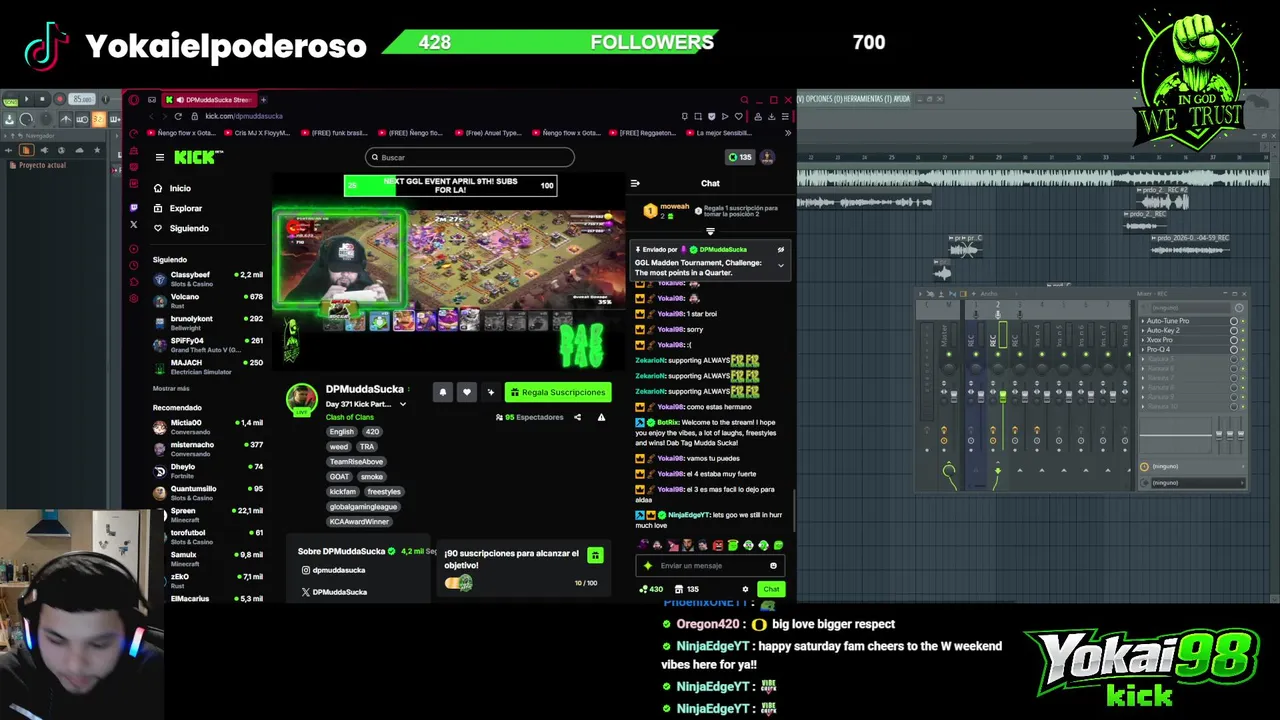Hide the pinned chat message
Image resolution: width=1280 pixels, height=720 pixels.
(x=781, y=249)
